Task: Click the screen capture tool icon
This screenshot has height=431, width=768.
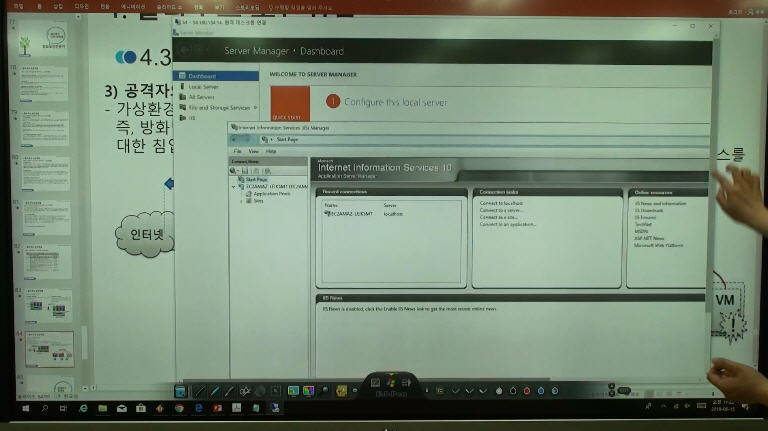Action: pyautogui.click(x=293, y=391)
